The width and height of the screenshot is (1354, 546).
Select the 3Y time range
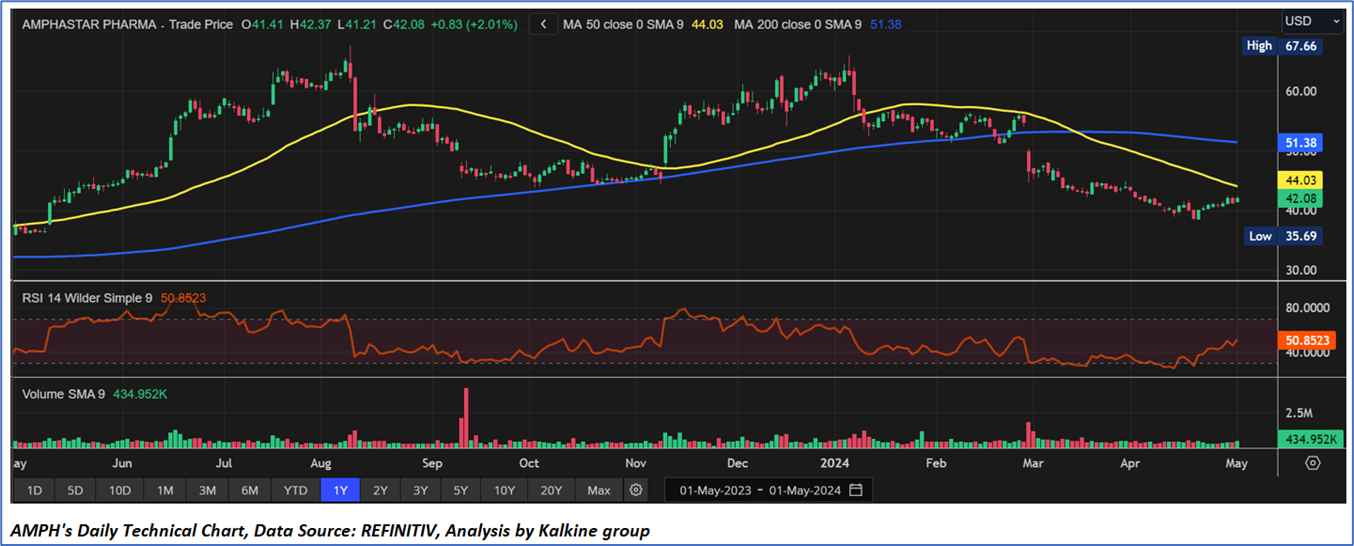[x=420, y=490]
